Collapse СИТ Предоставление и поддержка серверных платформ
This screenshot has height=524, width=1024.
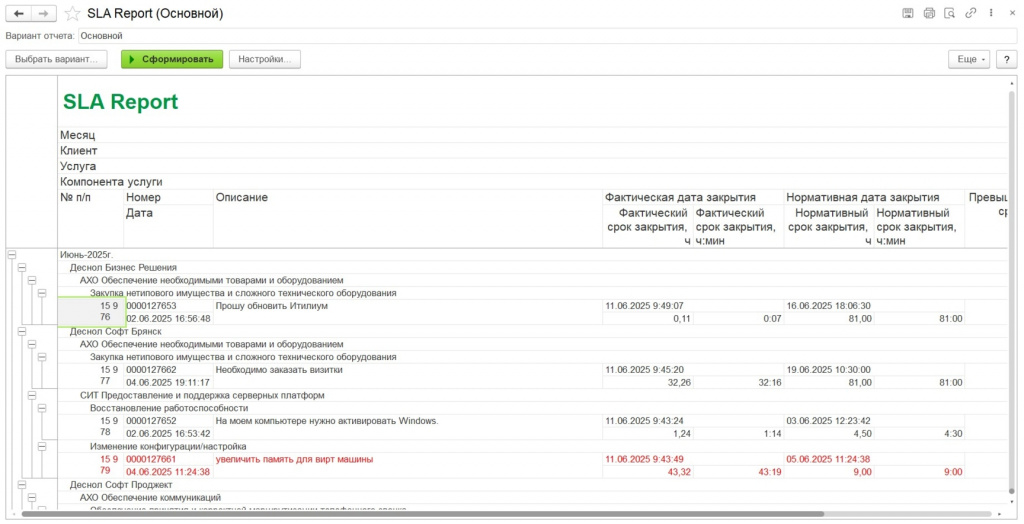(x=32, y=395)
